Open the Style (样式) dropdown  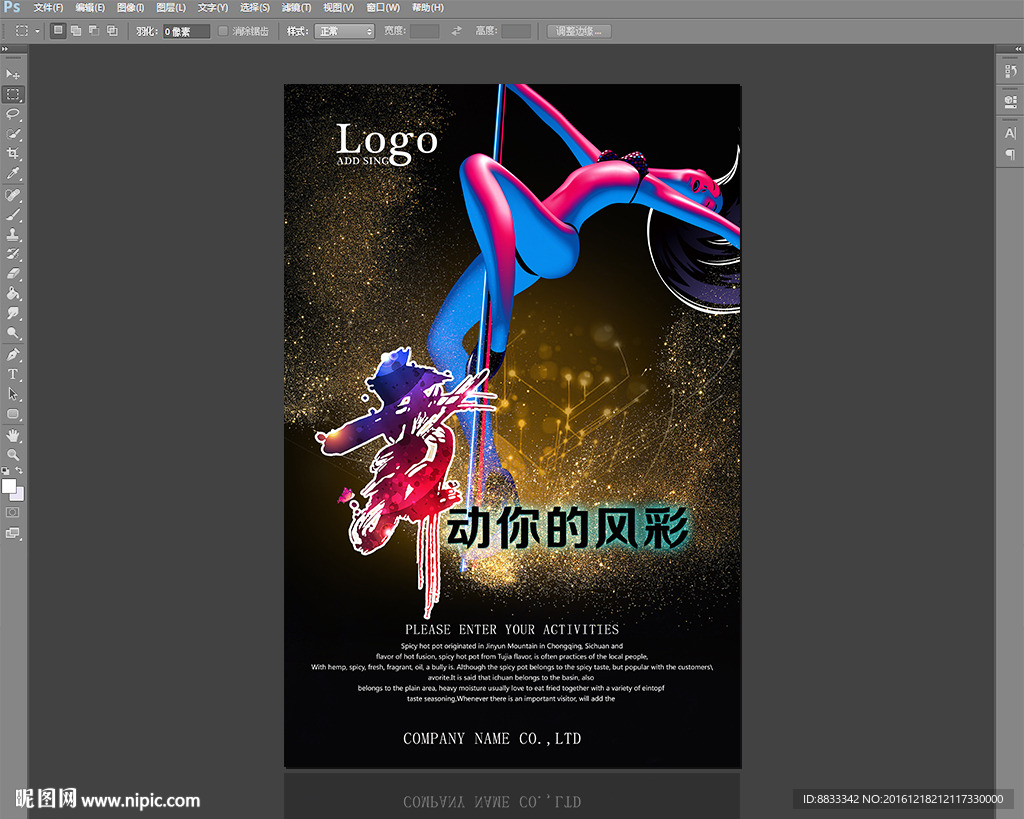(344, 31)
